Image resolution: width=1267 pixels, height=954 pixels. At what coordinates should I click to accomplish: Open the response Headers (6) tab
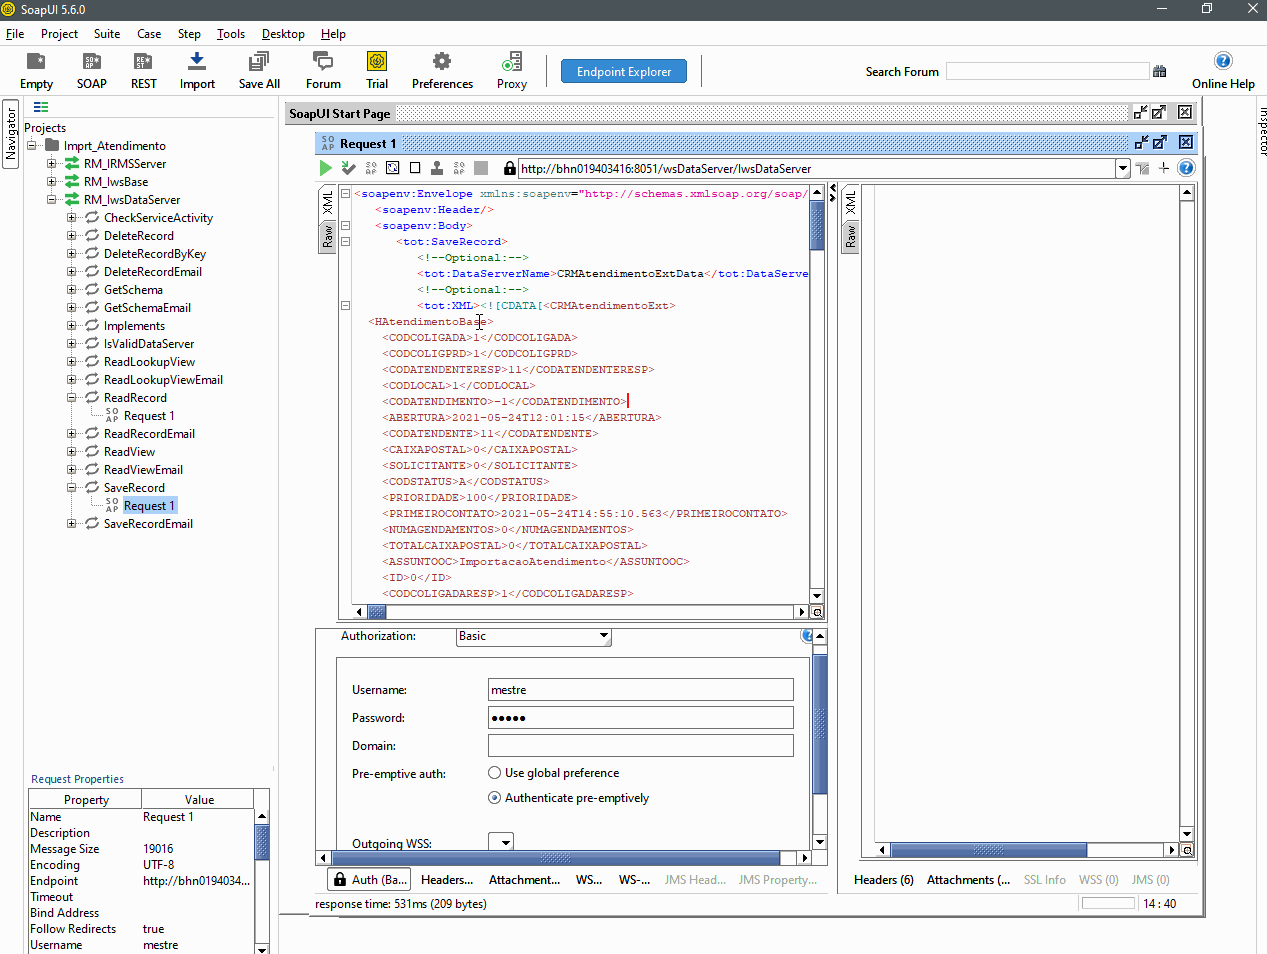tap(884, 880)
